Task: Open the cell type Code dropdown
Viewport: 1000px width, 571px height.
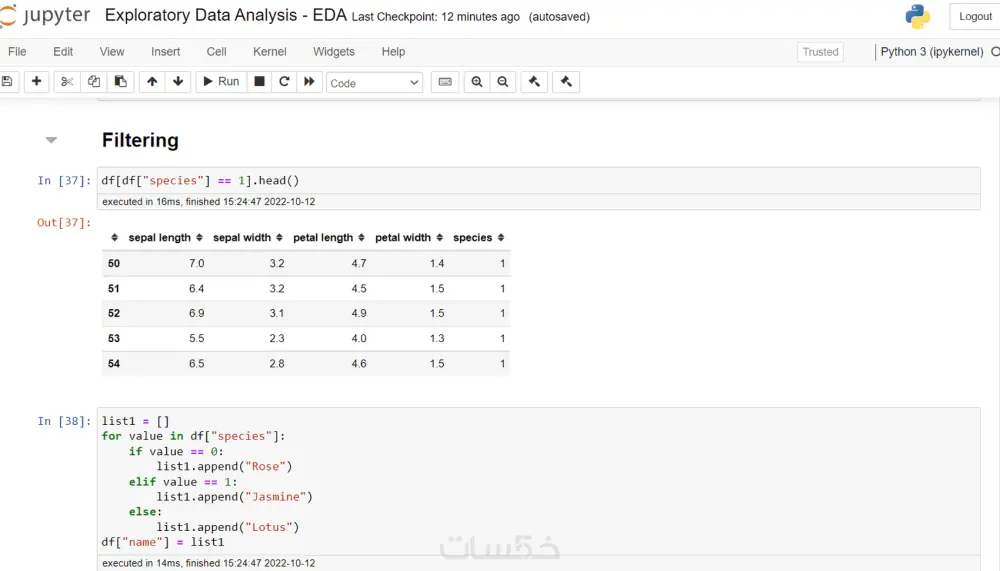Action: pyautogui.click(x=375, y=83)
